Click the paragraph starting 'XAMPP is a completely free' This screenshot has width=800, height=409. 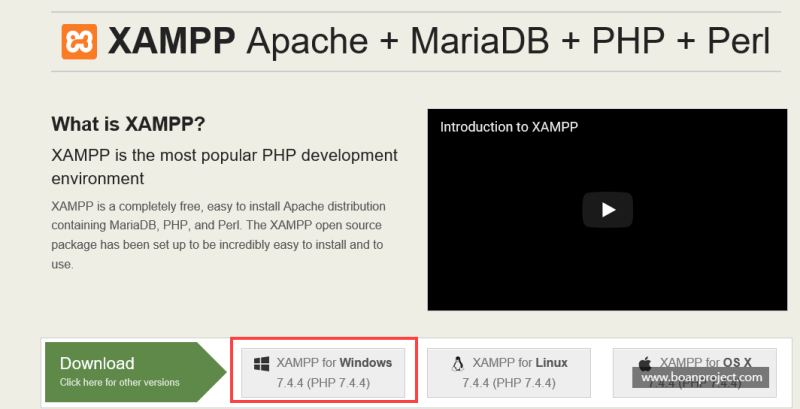coord(218,236)
